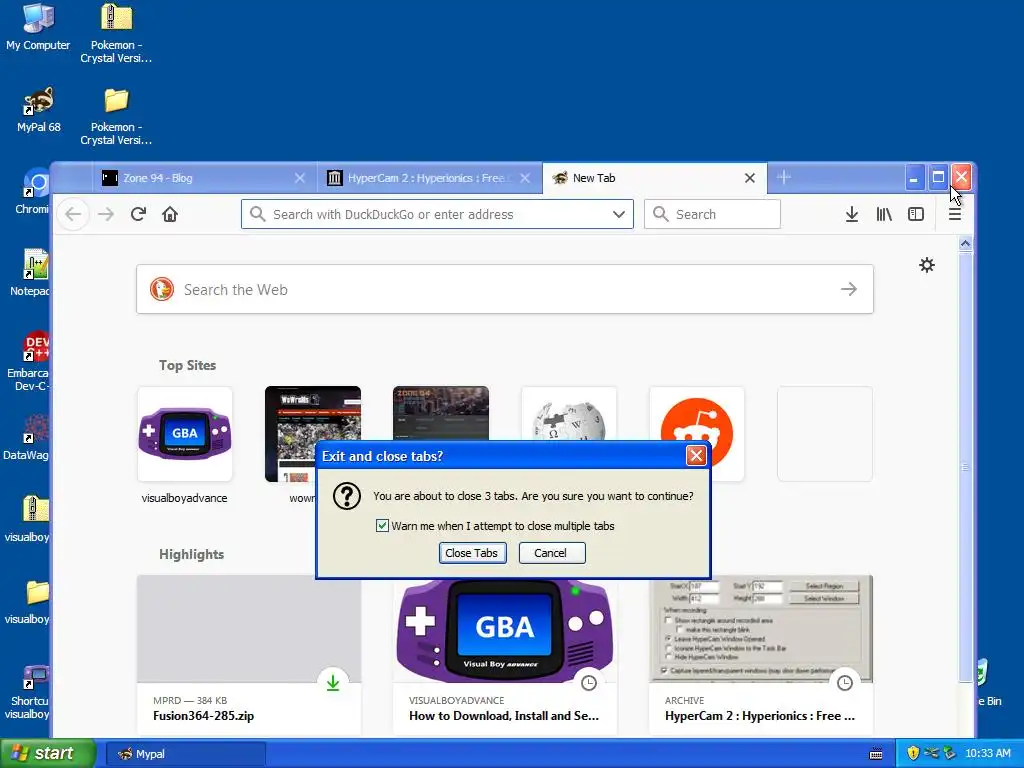
Task: Open MyPal 68 desktop shortcut
Action: 38,110
